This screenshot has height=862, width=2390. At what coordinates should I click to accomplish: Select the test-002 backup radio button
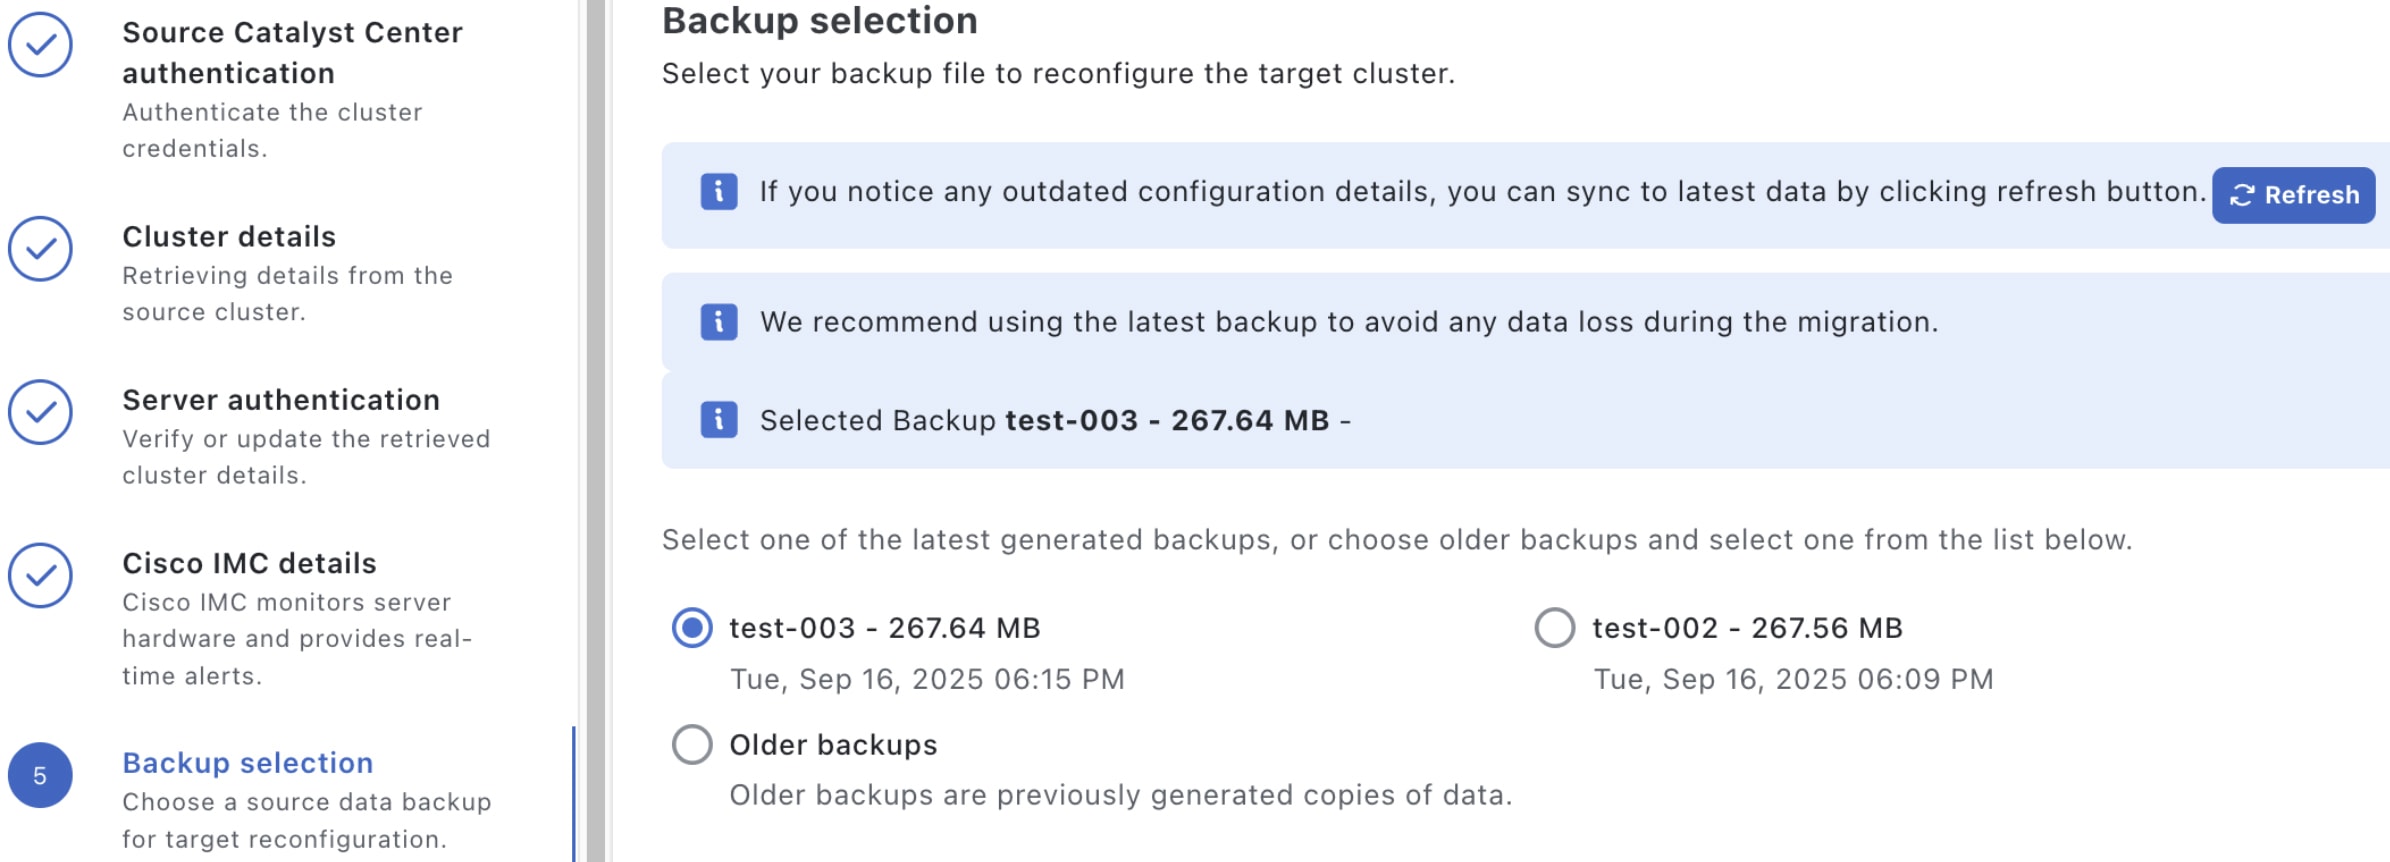[x=1554, y=628]
